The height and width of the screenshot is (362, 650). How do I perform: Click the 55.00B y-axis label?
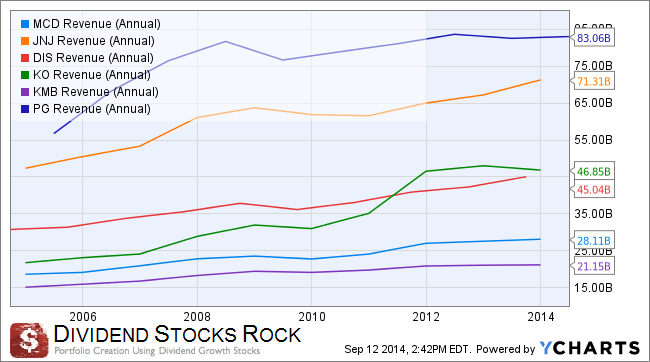pos(593,140)
